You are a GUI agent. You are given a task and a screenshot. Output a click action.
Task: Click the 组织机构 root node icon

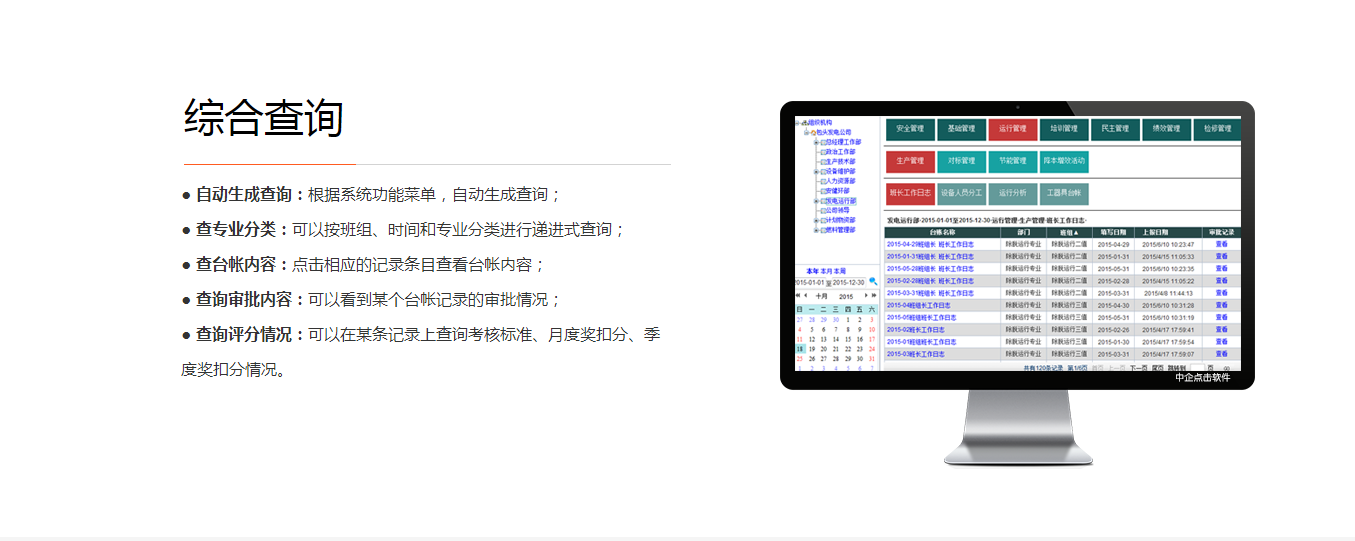(x=805, y=122)
